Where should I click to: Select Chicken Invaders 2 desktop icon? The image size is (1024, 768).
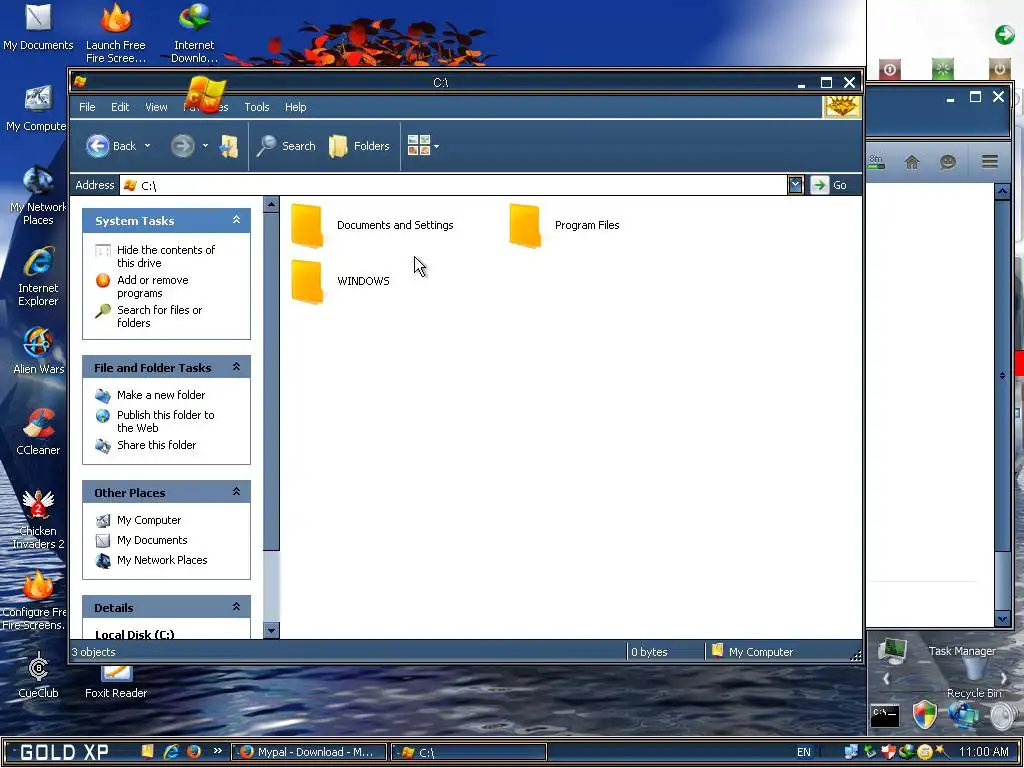(38, 520)
